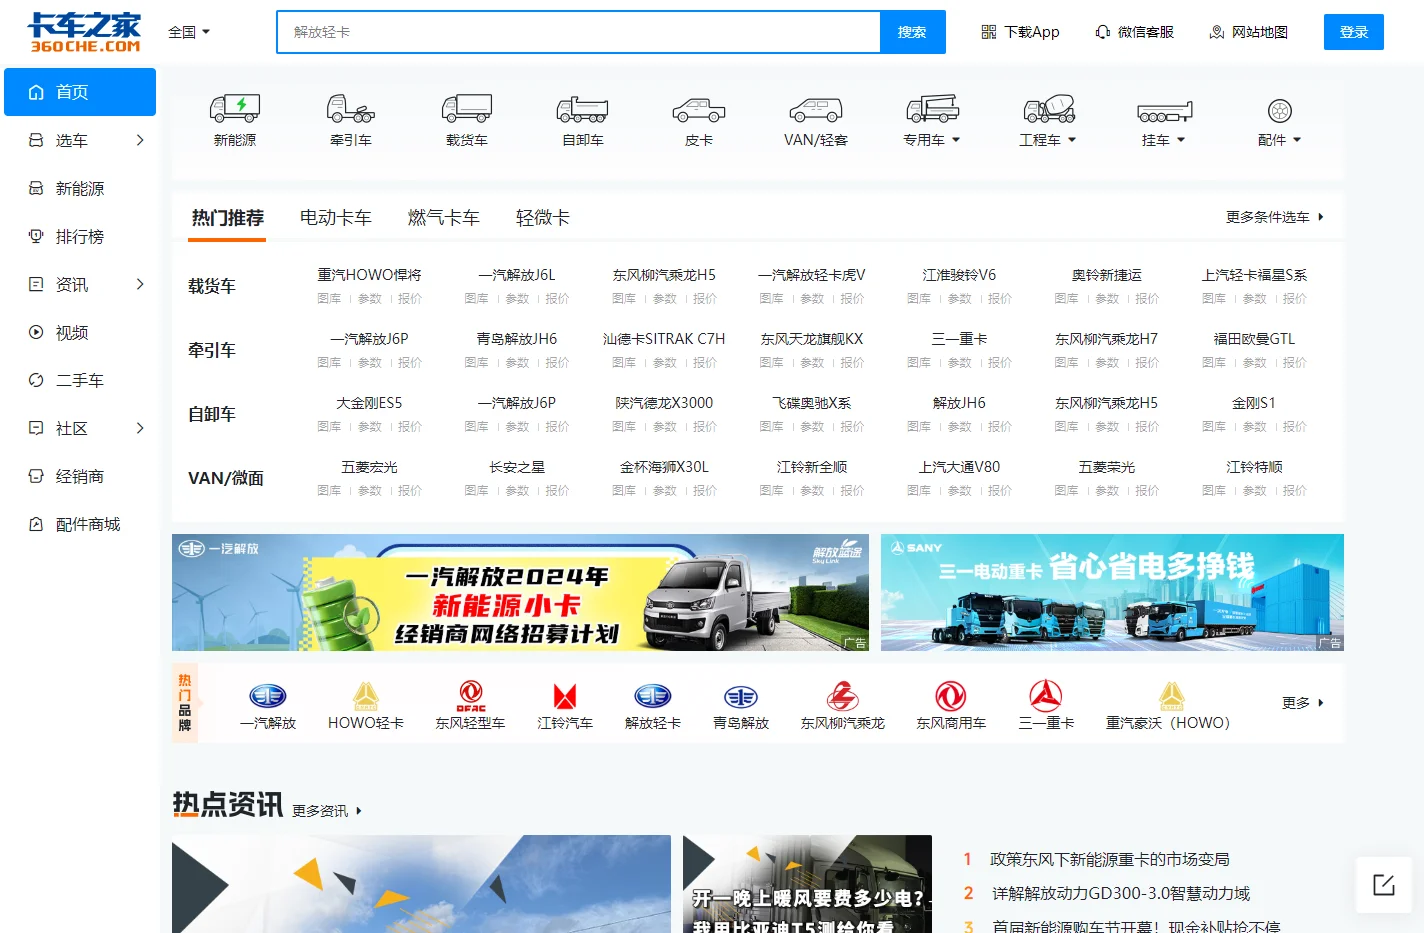Viewport: 1424px width, 933px height.
Task: Open 经销商 in the sidebar
Action: (x=80, y=476)
